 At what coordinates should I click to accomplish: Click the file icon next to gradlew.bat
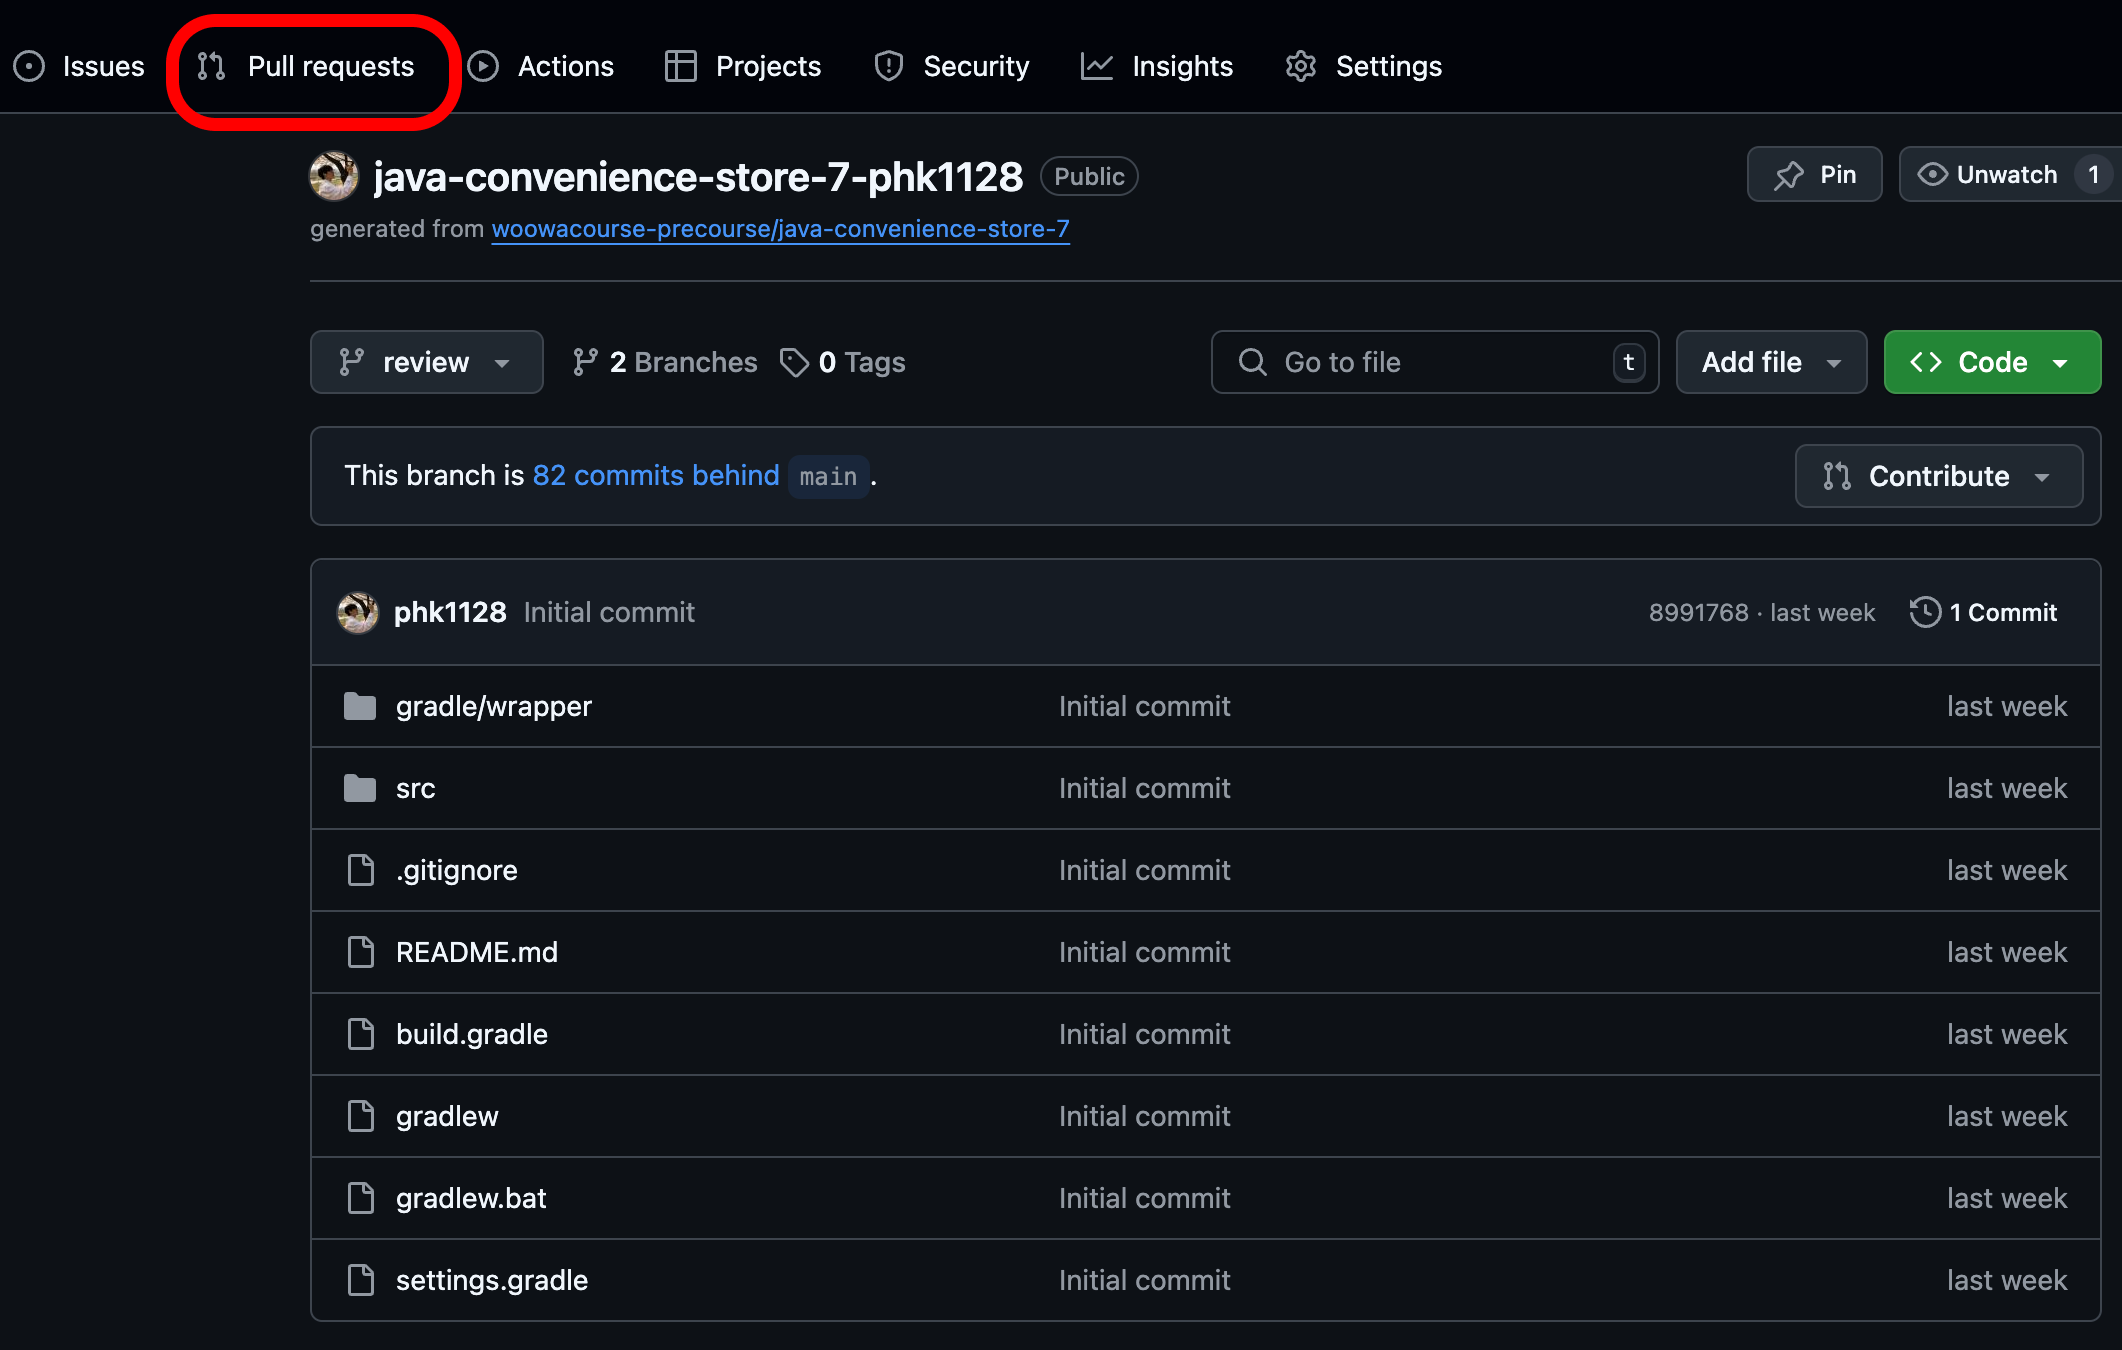tap(361, 1198)
